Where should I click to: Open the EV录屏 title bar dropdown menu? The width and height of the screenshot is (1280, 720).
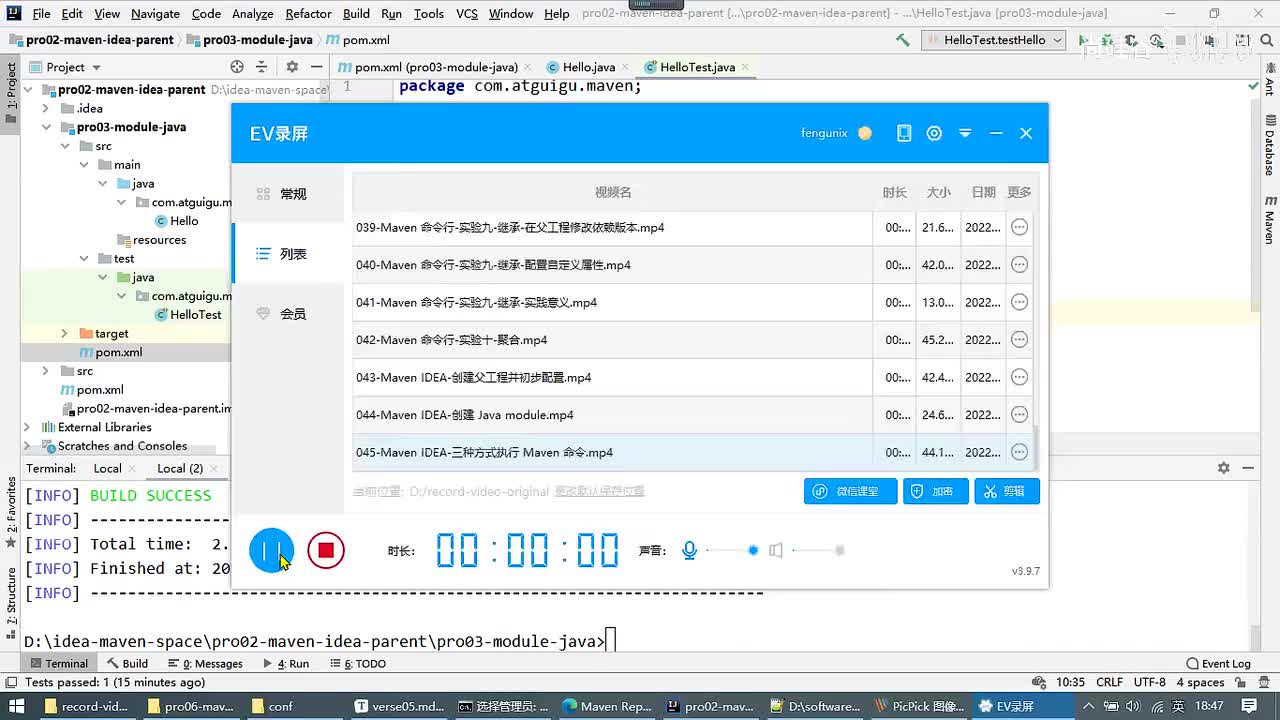click(x=965, y=133)
